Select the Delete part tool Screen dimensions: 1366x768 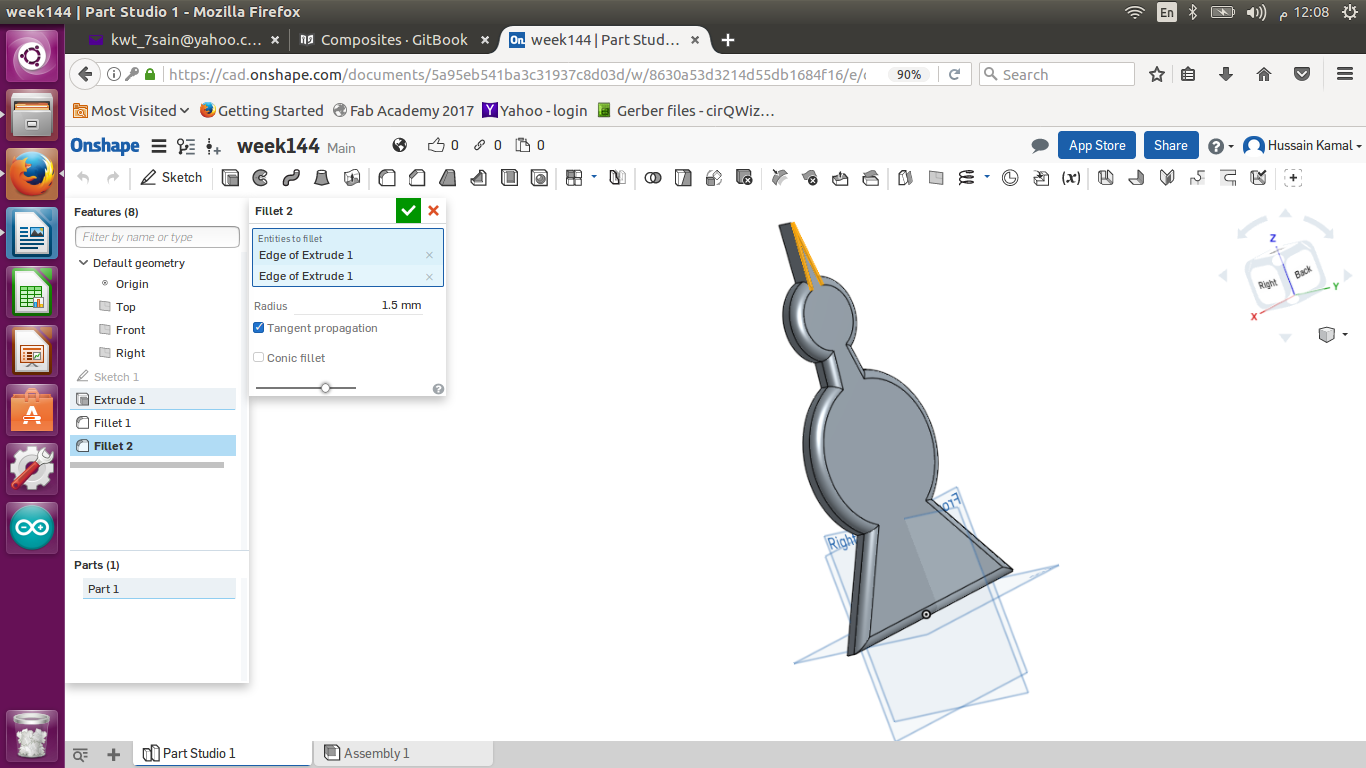click(744, 178)
